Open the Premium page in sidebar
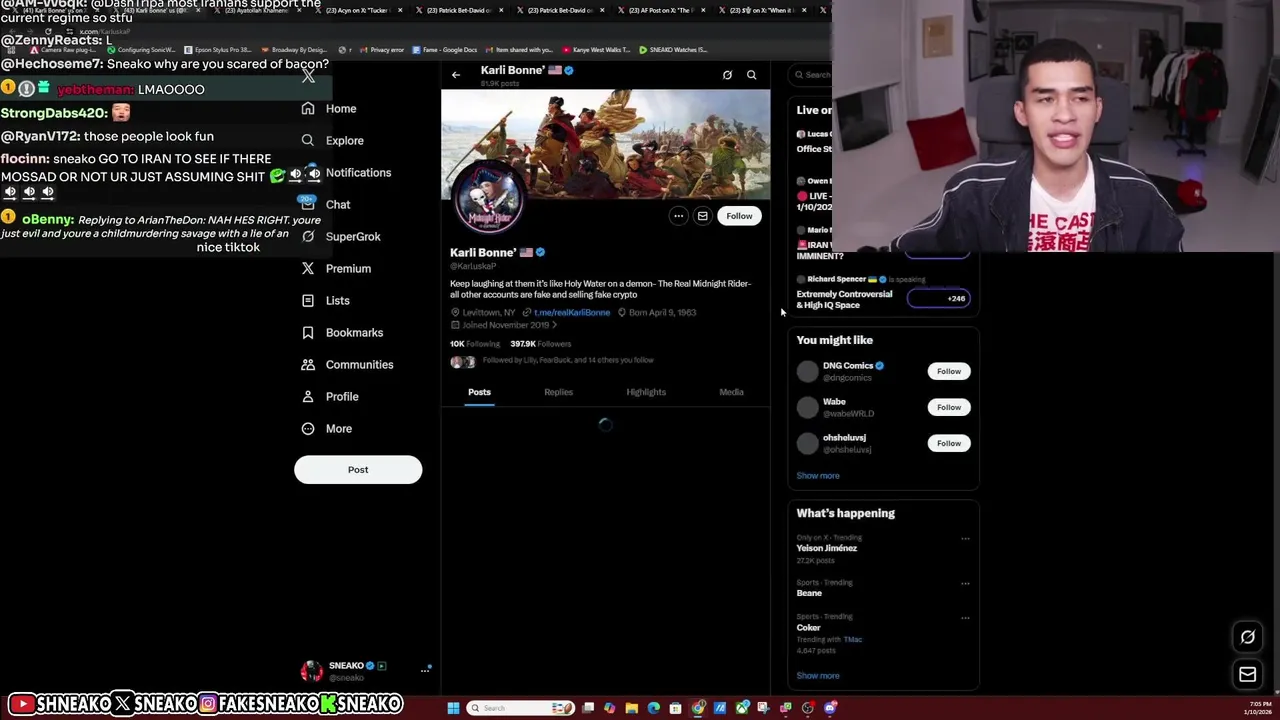The image size is (1280, 720). click(x=336, y=268)
